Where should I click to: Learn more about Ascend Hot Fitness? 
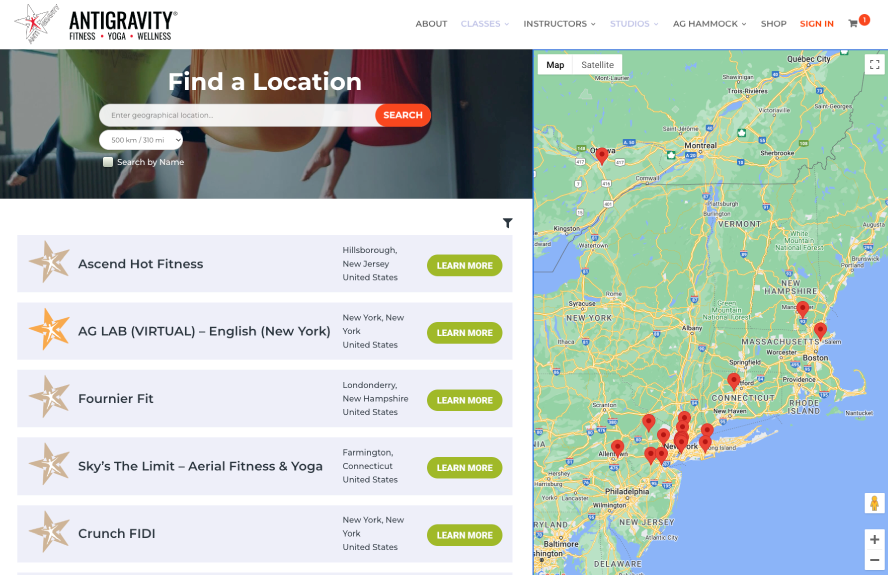pos(464,266)
